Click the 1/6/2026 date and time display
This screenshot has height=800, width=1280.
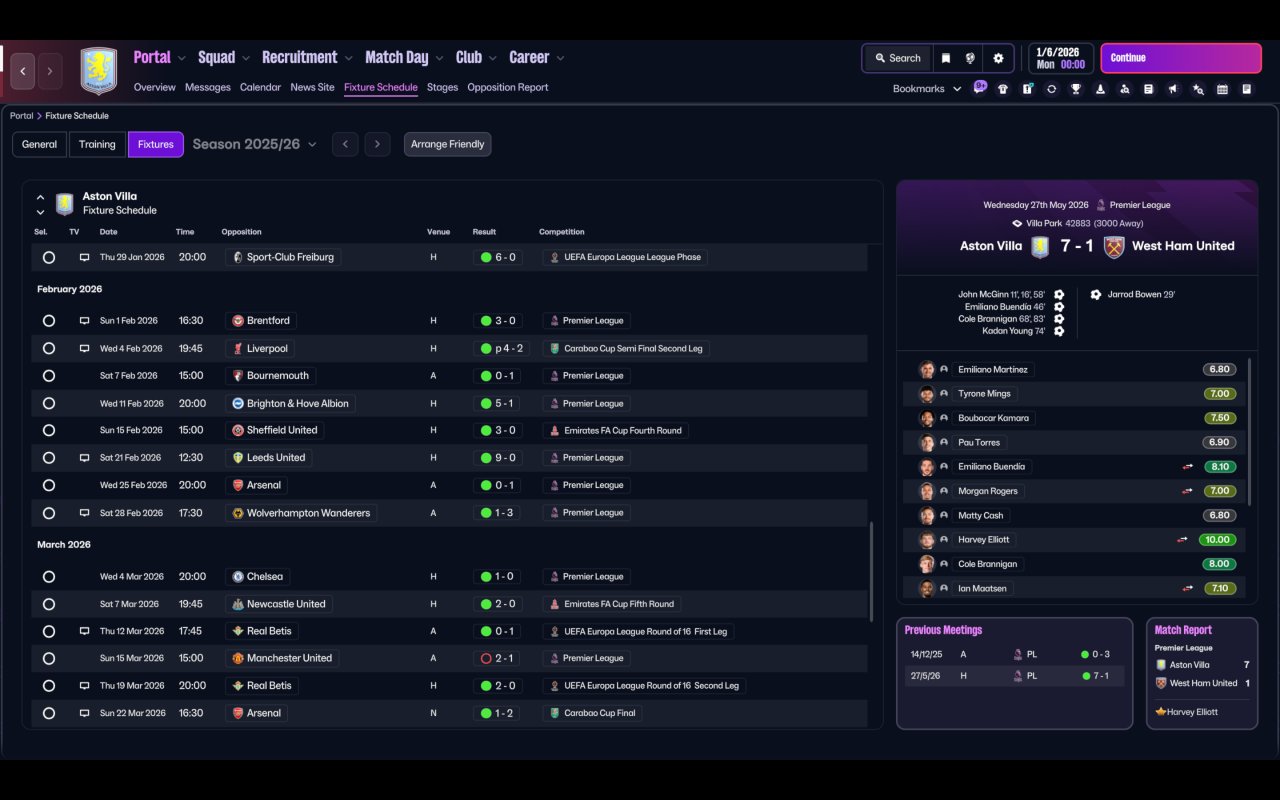pyautogui.click(x=1060, y=58)
